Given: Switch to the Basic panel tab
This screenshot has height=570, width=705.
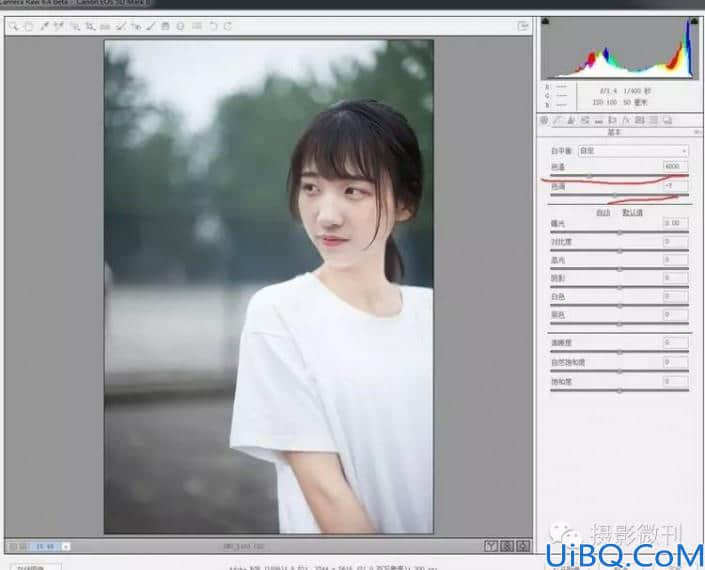Looking at the screenshot, I should pos(544,120).
